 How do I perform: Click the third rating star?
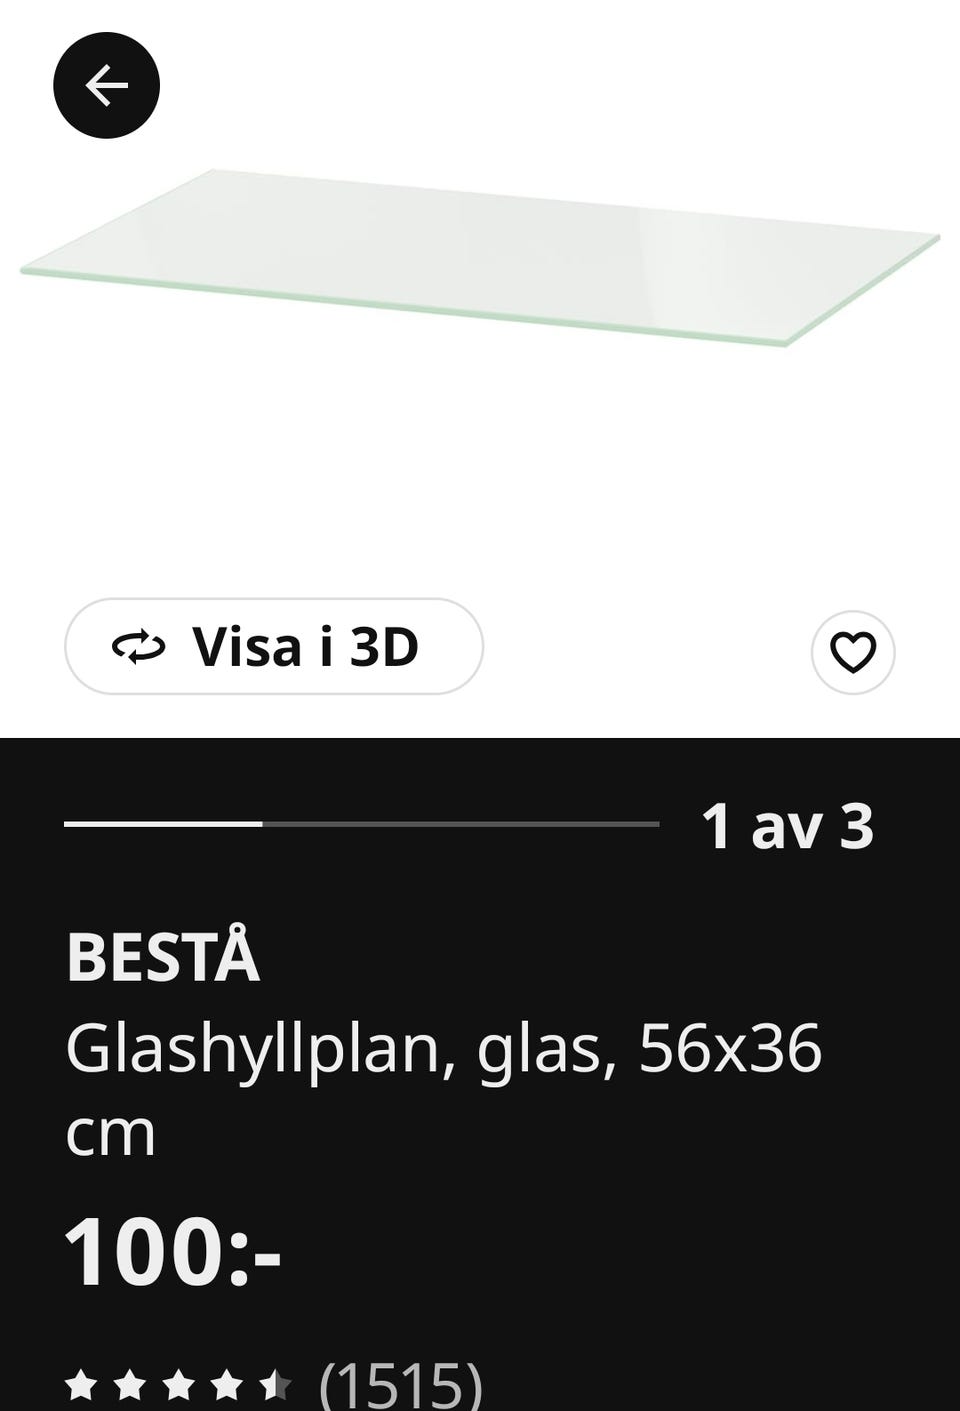tap(178, 1386)
